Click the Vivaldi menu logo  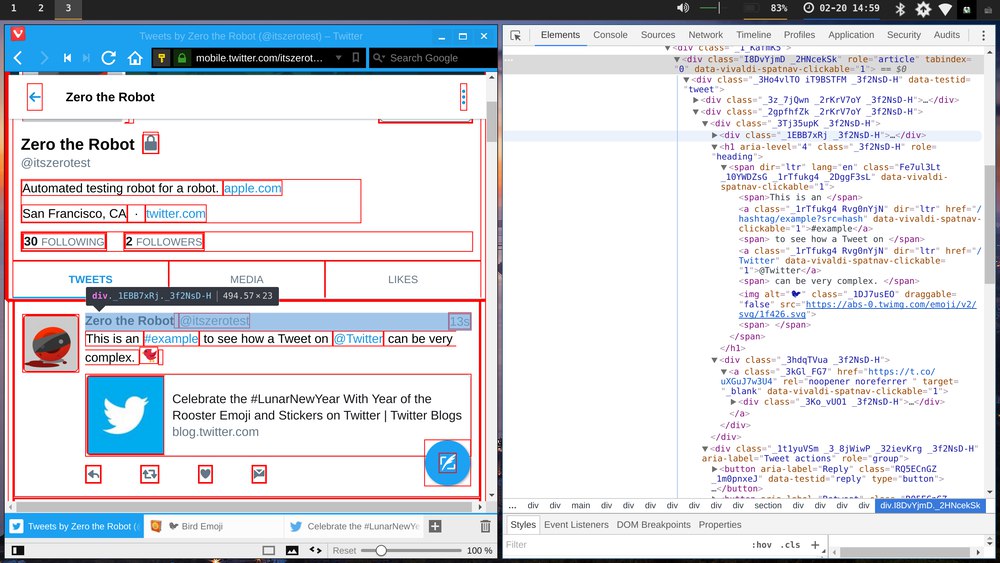point(18,34)
